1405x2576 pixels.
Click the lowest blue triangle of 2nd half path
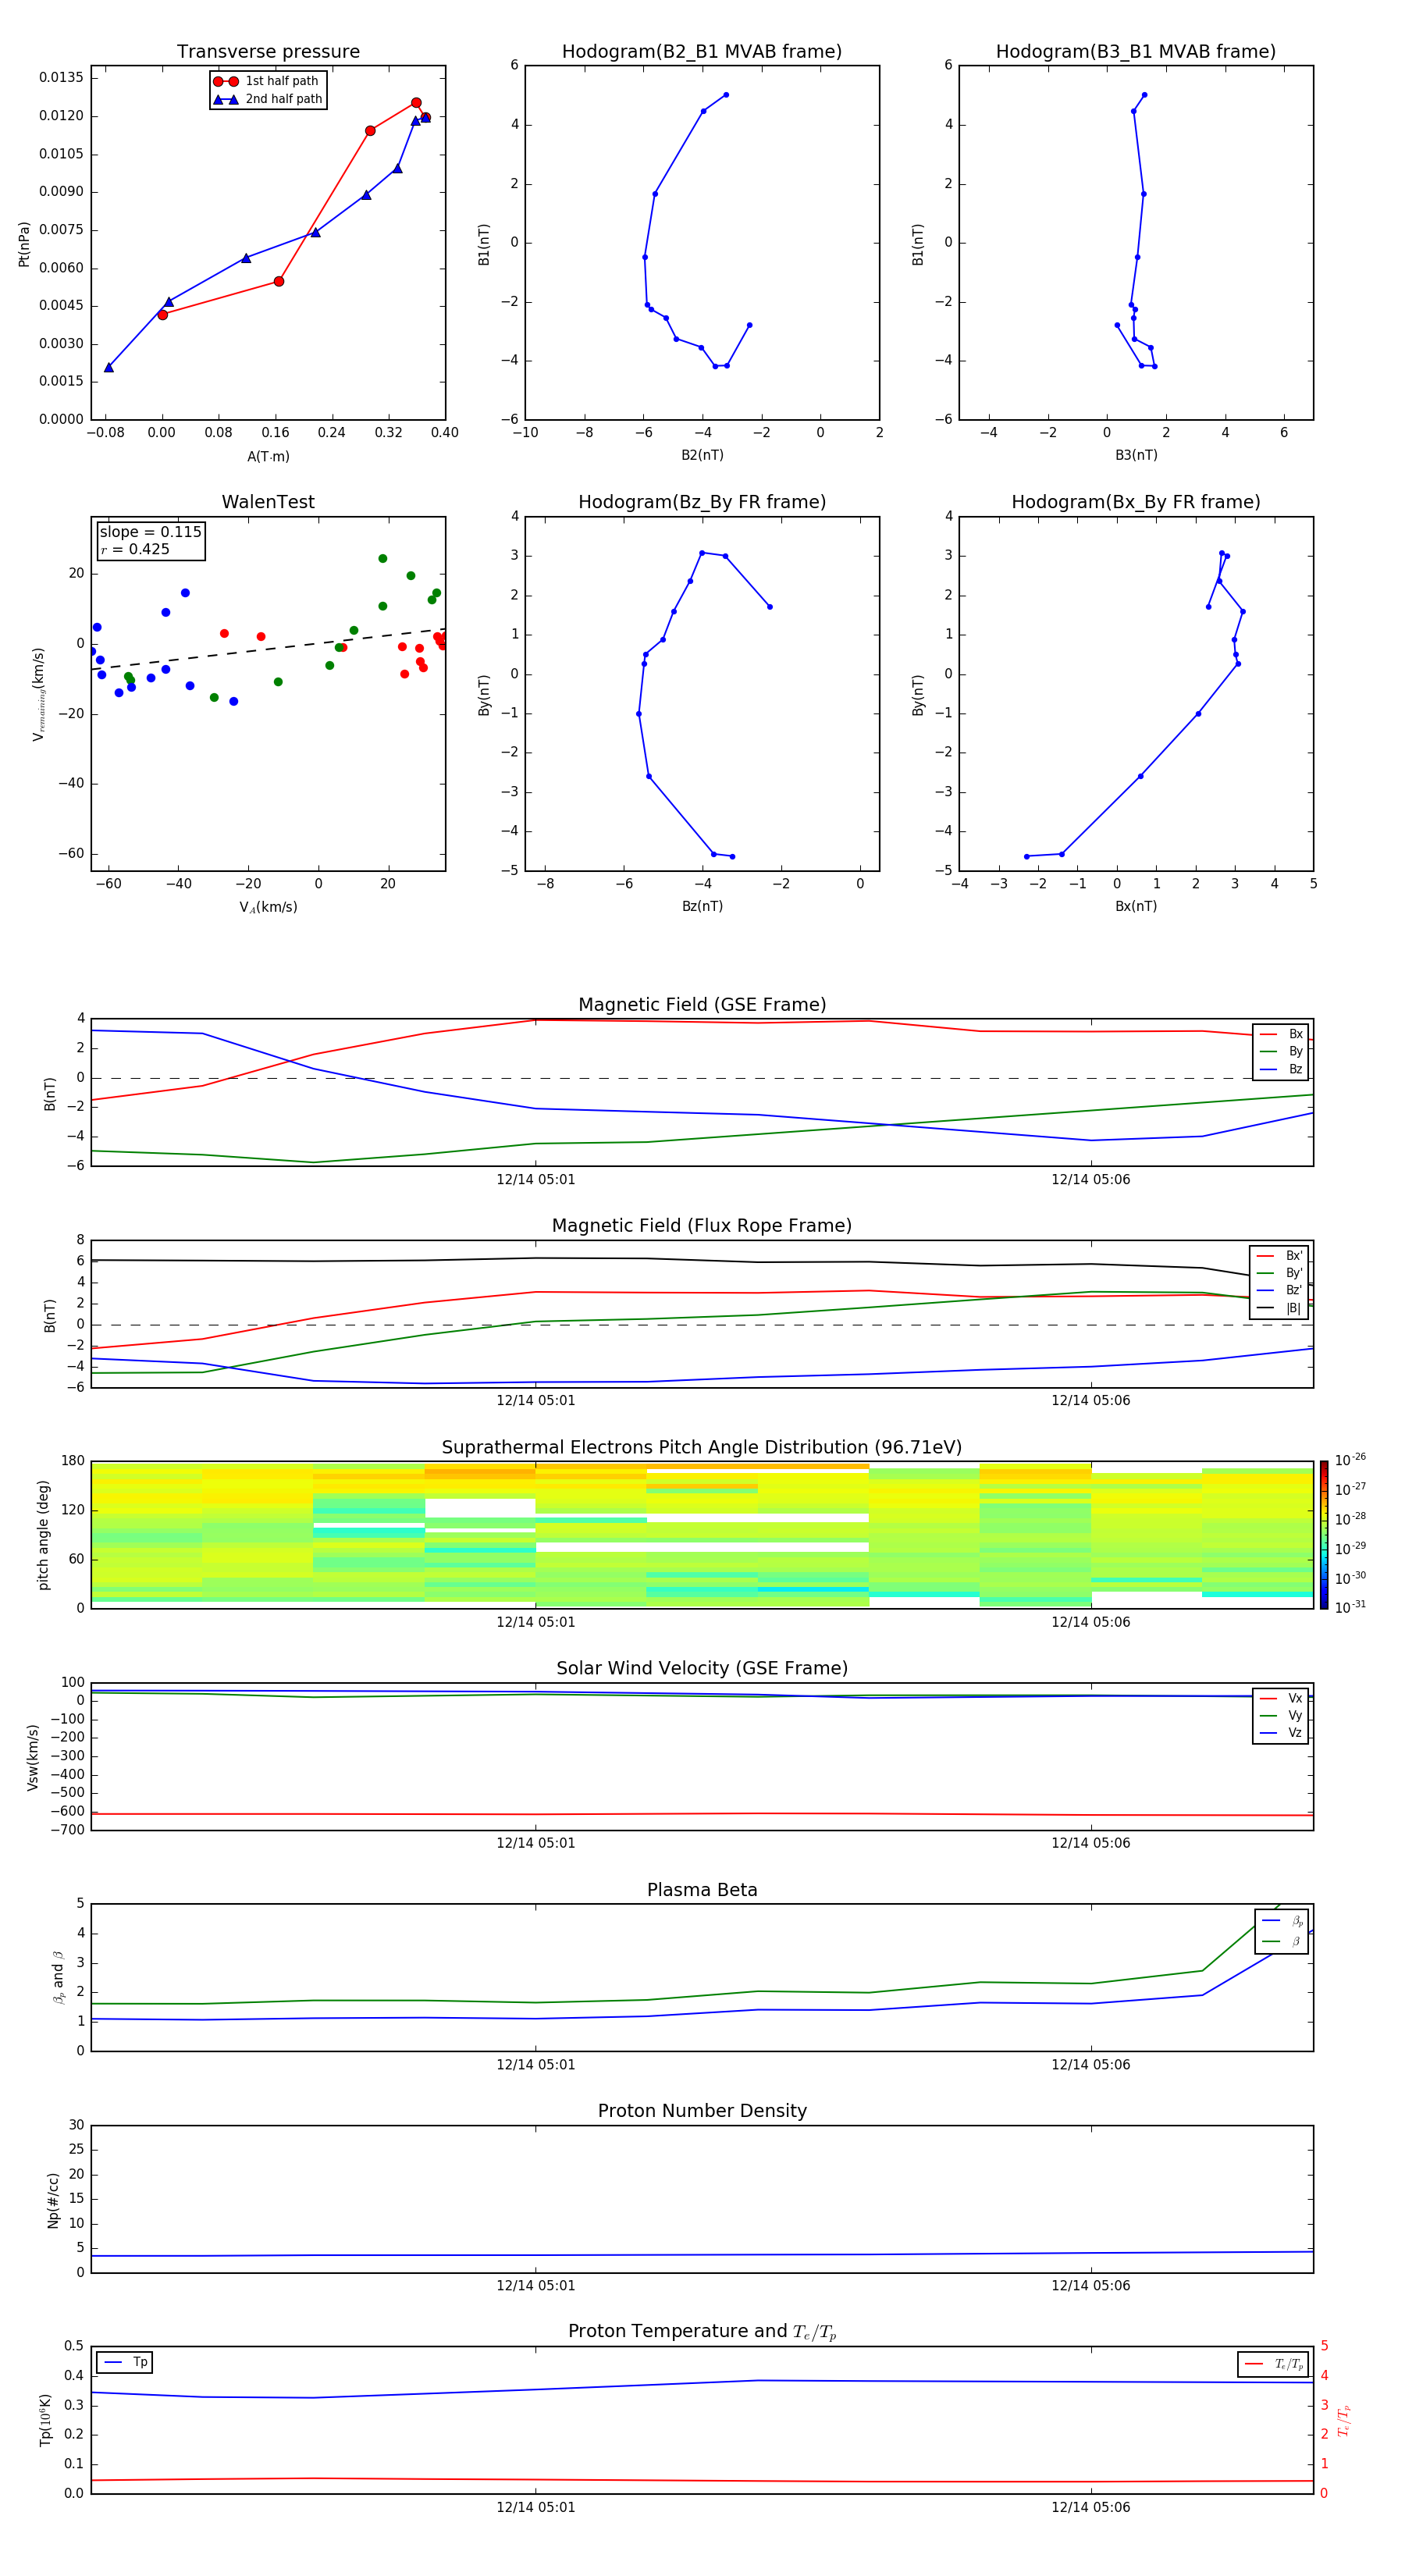109,367
